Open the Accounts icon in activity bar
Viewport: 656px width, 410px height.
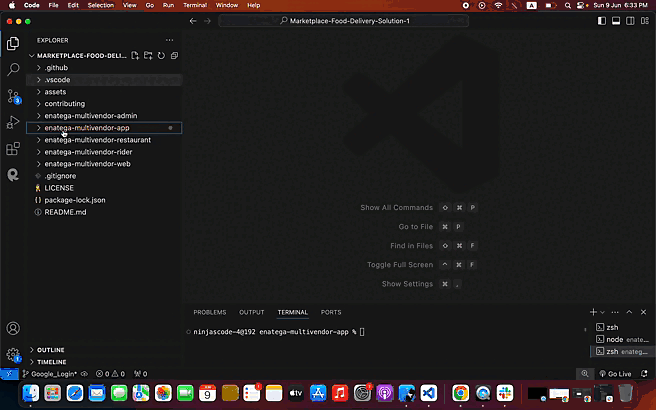[13, 328]
